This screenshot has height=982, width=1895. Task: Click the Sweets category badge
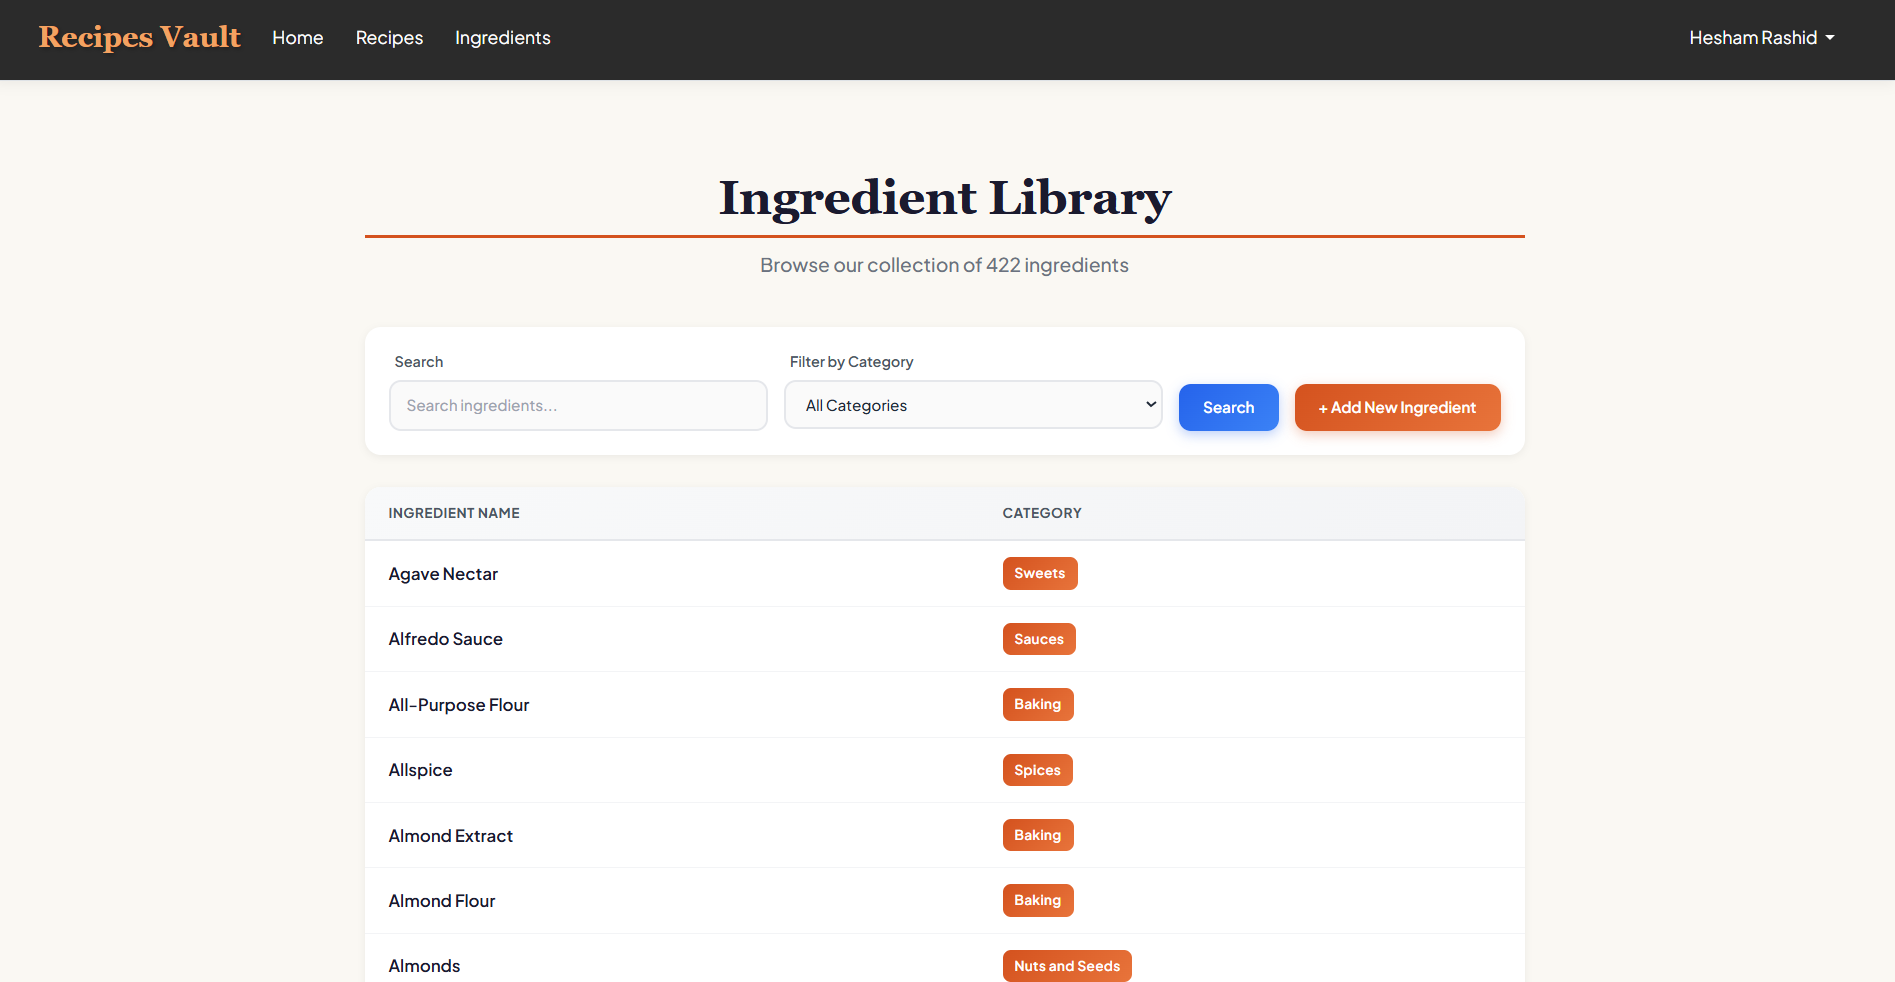click(x=1039, y=574)
